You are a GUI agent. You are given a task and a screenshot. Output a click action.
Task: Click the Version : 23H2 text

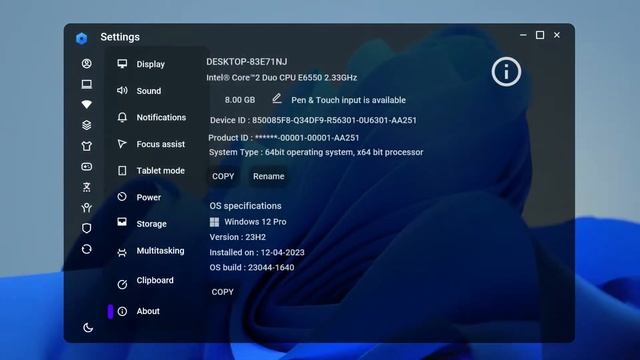tap(238, 237)
